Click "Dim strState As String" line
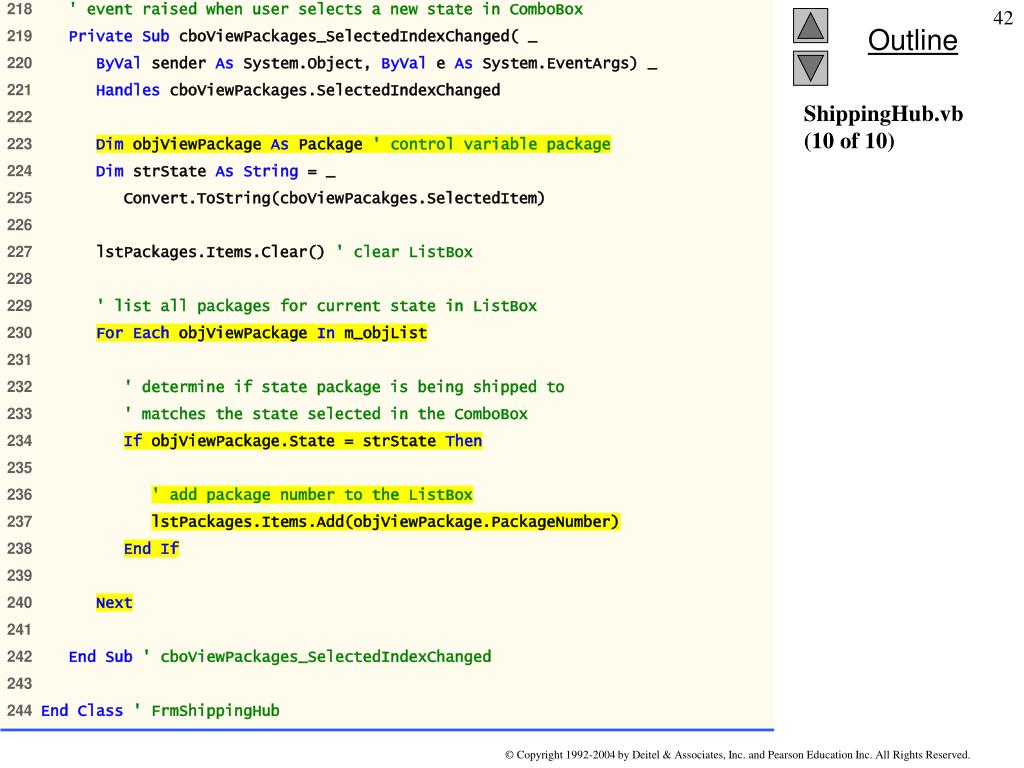 pyautogui.click(x=216, y=171)
